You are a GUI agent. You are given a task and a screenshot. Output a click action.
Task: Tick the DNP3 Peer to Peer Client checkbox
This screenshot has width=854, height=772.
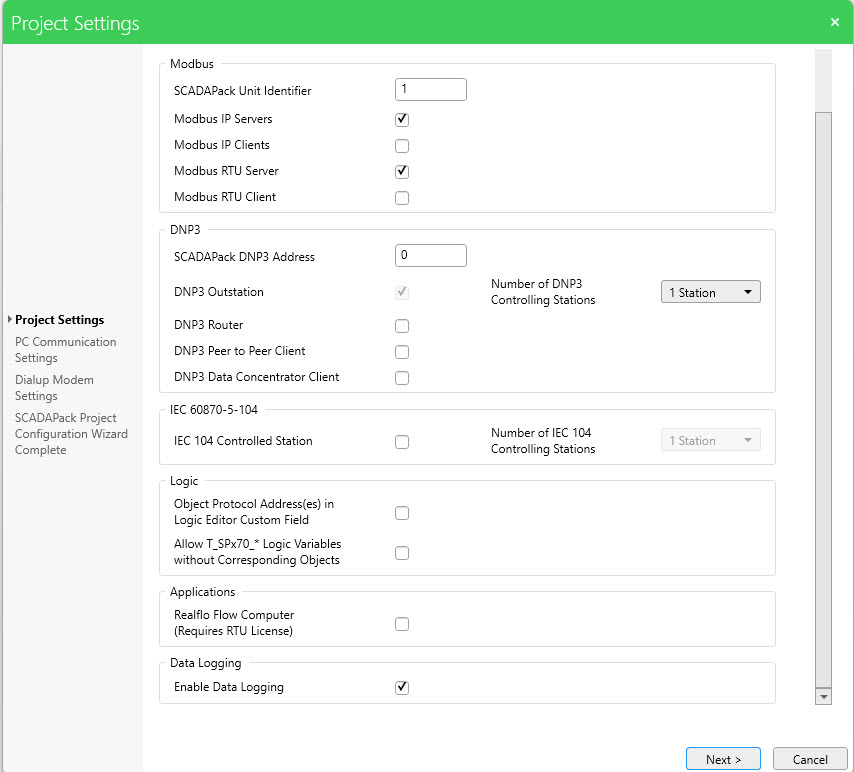coord(402,352)
